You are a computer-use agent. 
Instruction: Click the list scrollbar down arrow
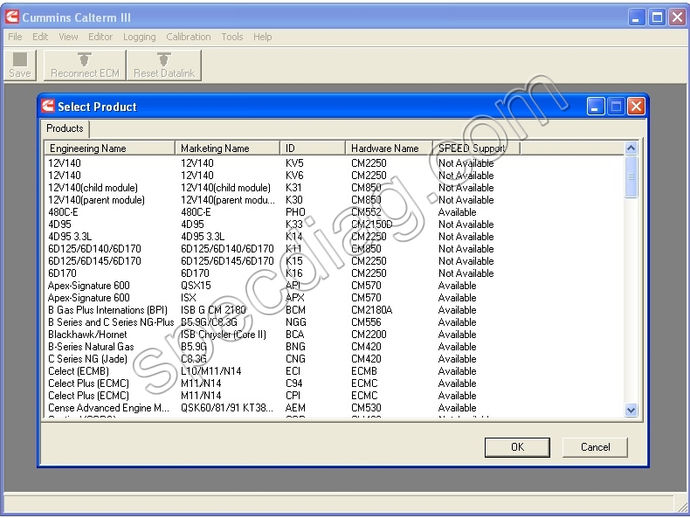631,411
